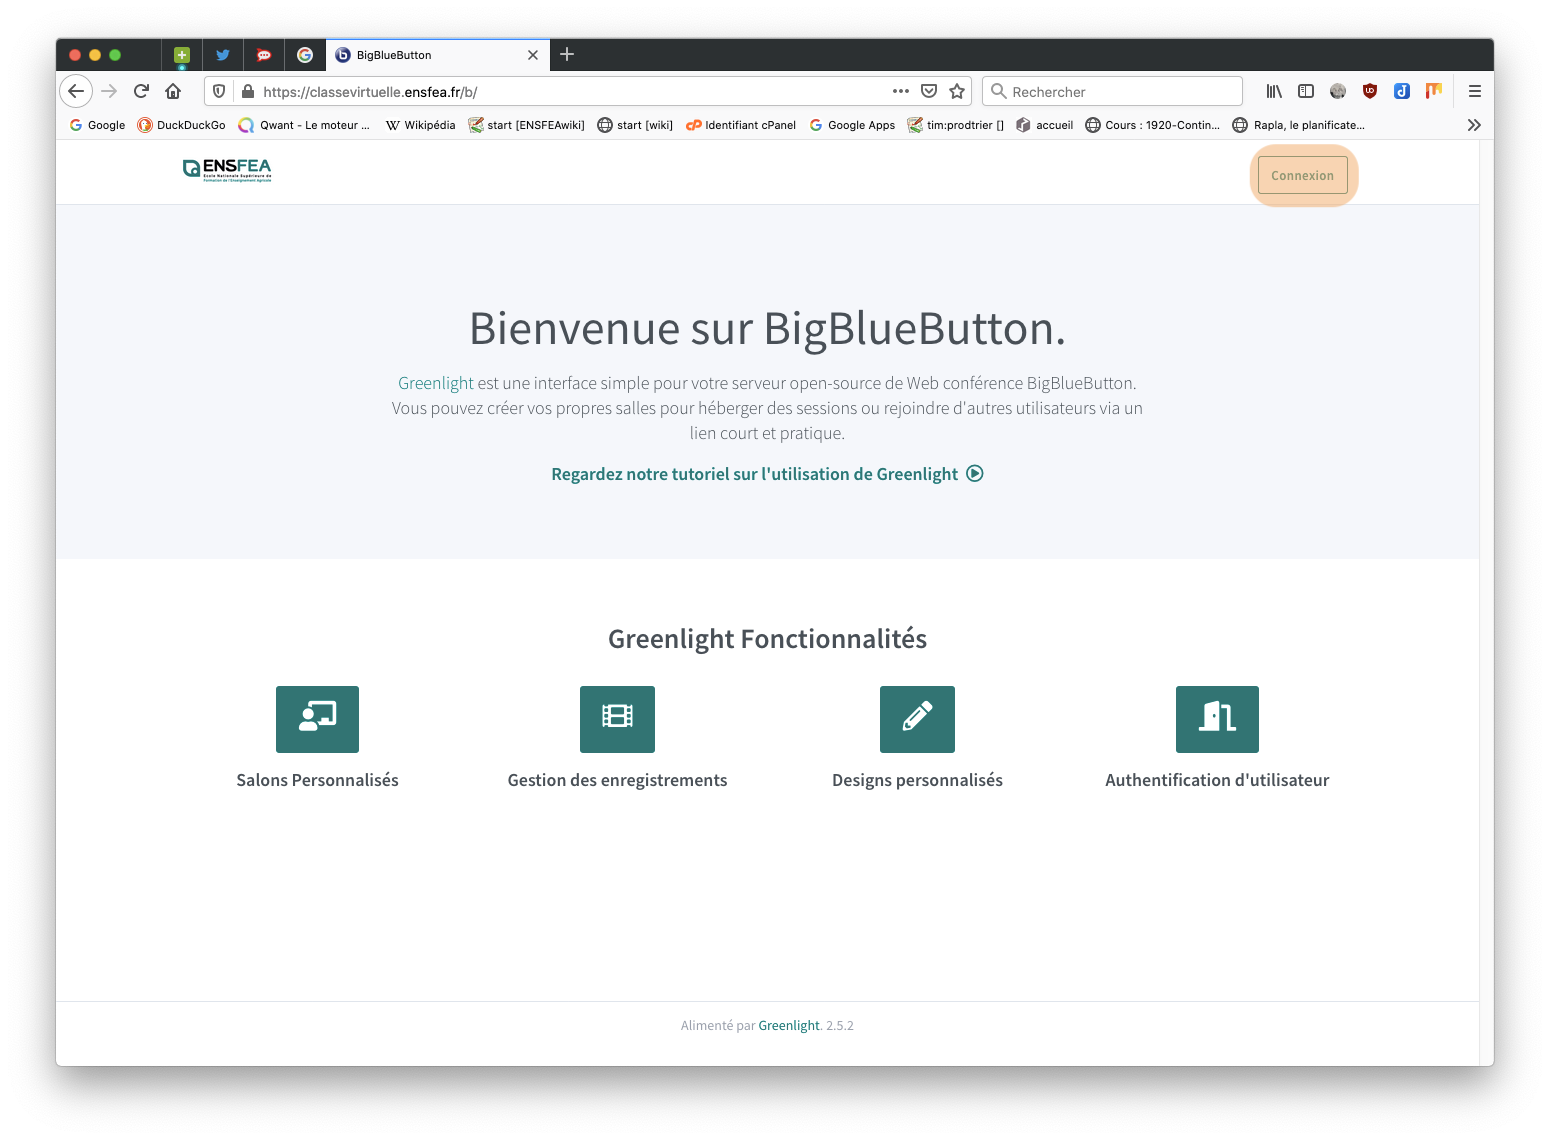
Task: Open the Salons Personnalisés feature icon
Action: [317, 719]
